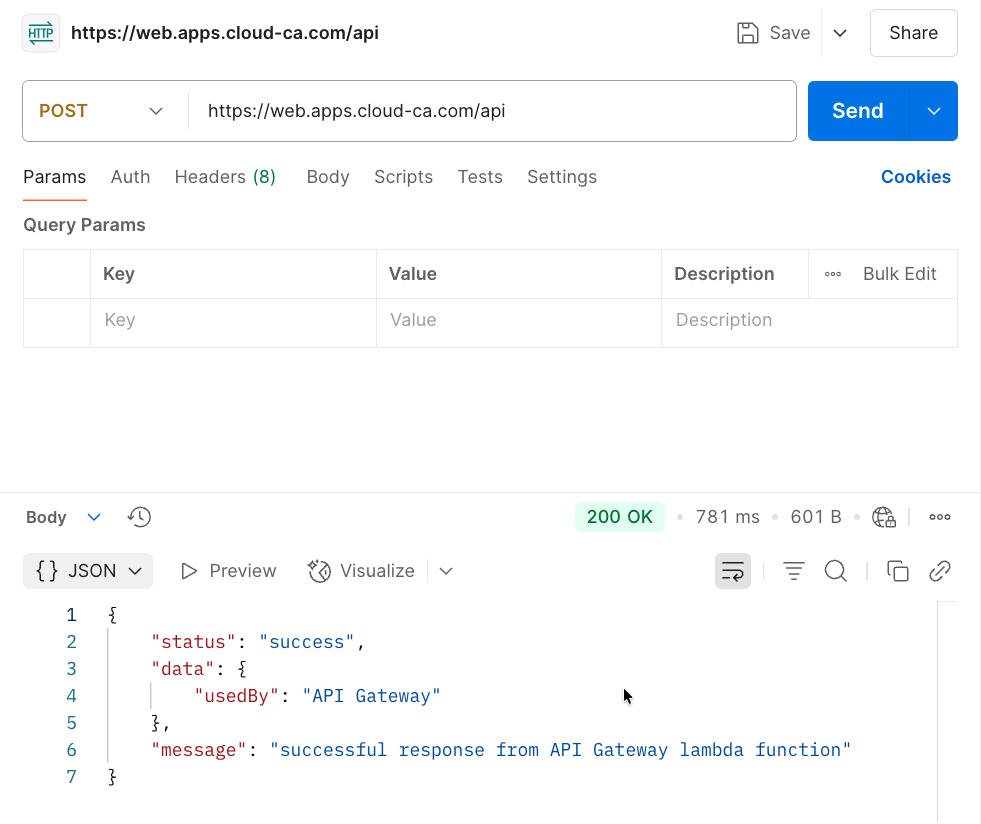The height and width of the screenshot is (824, 981).
Task: Expand the Save options arrow
Action: 840,33
